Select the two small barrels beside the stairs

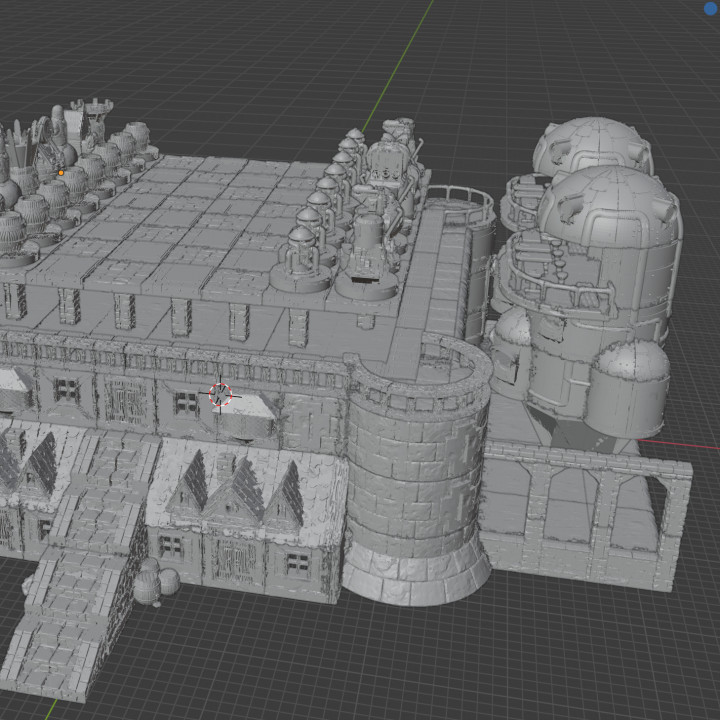[x=155, y=583]
